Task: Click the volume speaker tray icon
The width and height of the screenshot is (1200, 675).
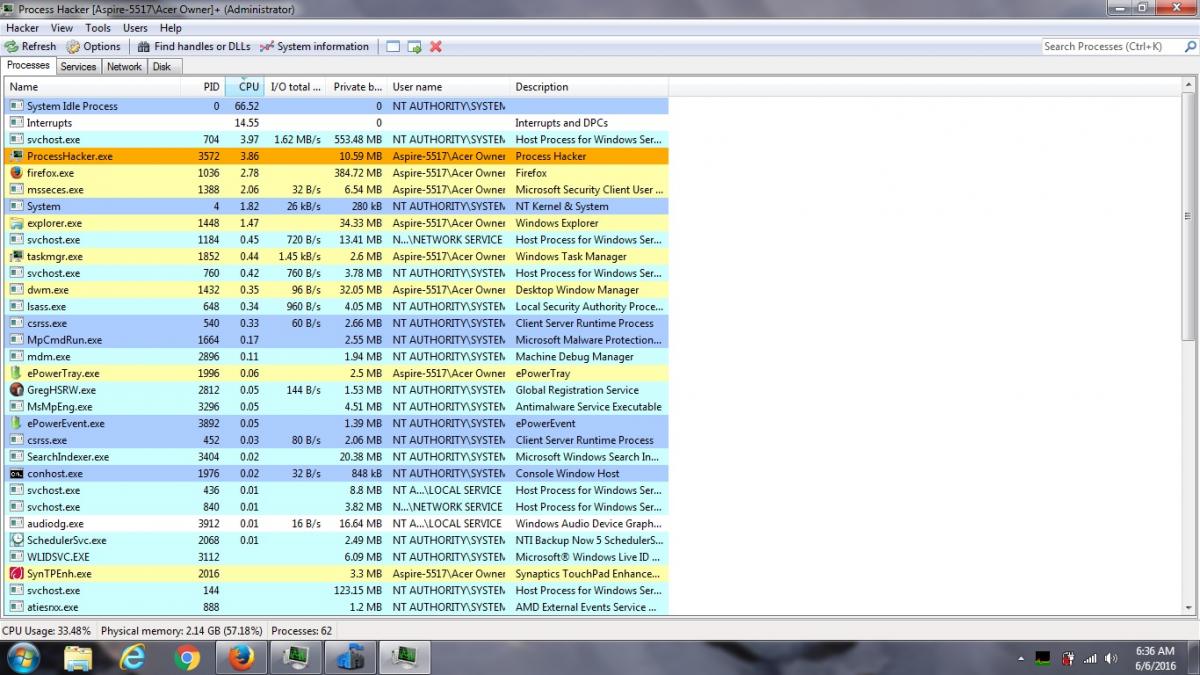Action: pyautogui.click(x=1112, y=659)
